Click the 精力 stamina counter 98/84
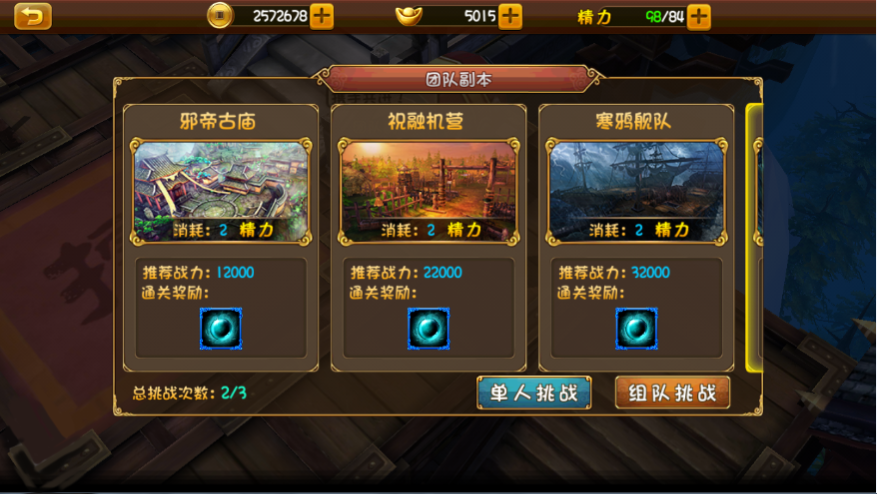Screen dimensions: 877x494 point(665,17)
